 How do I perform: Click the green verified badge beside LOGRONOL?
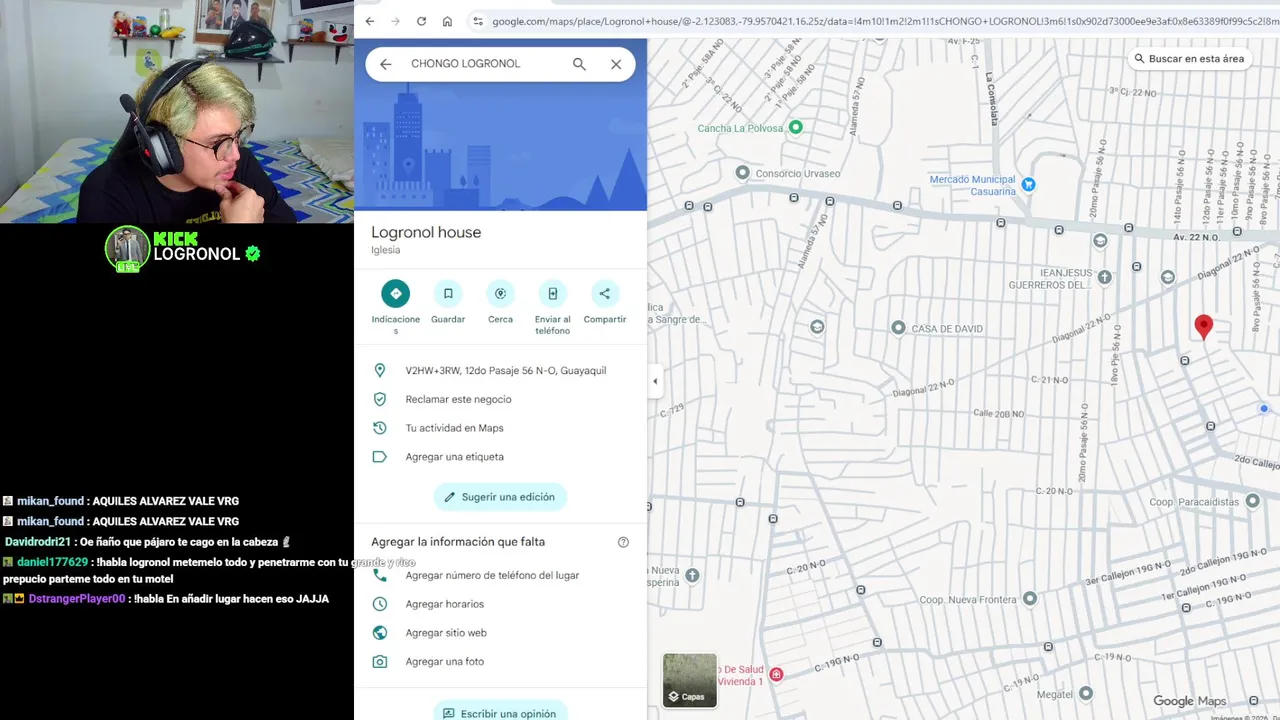[x=253, y=254]
